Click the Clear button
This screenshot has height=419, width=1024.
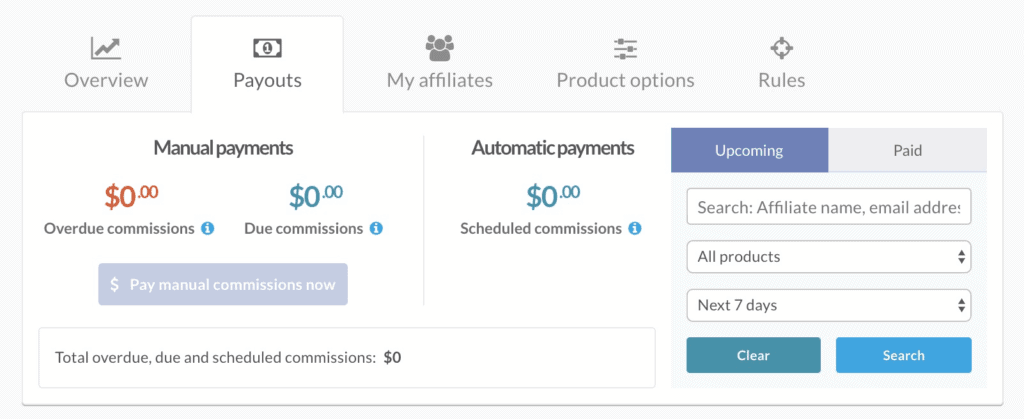[753, 355]
